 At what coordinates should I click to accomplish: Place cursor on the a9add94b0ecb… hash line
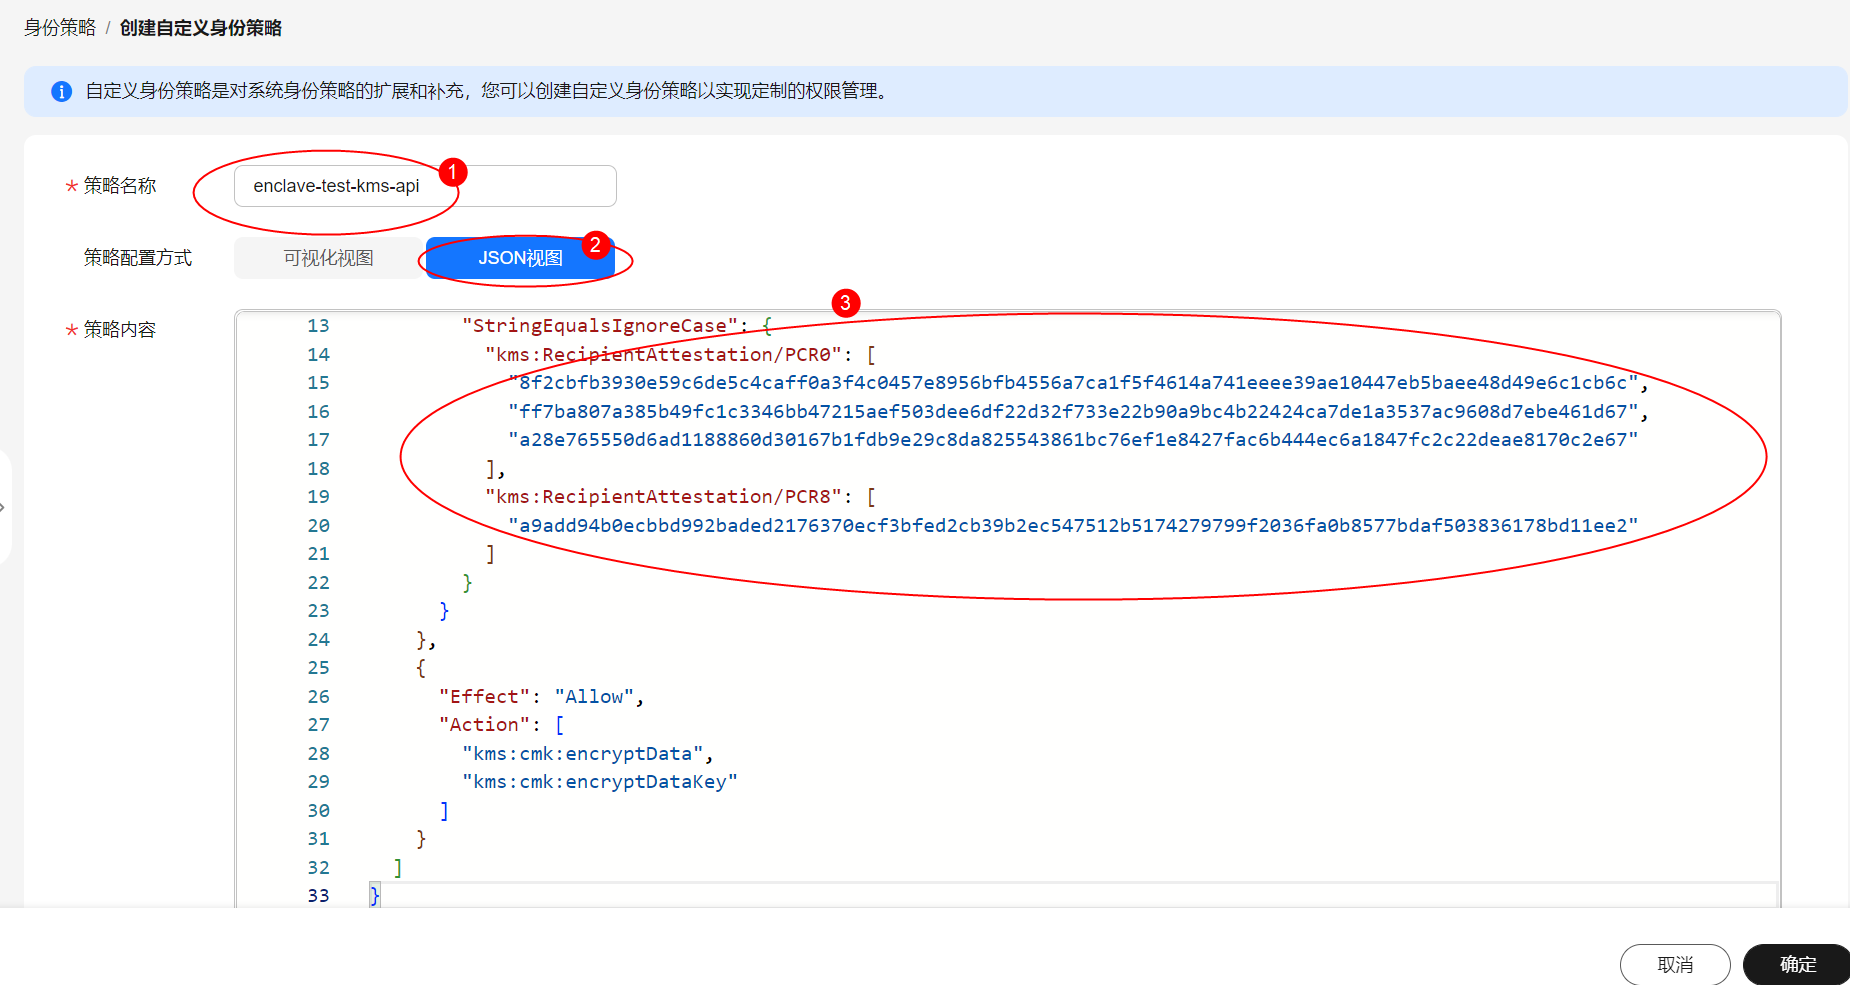pos(1073,526)
